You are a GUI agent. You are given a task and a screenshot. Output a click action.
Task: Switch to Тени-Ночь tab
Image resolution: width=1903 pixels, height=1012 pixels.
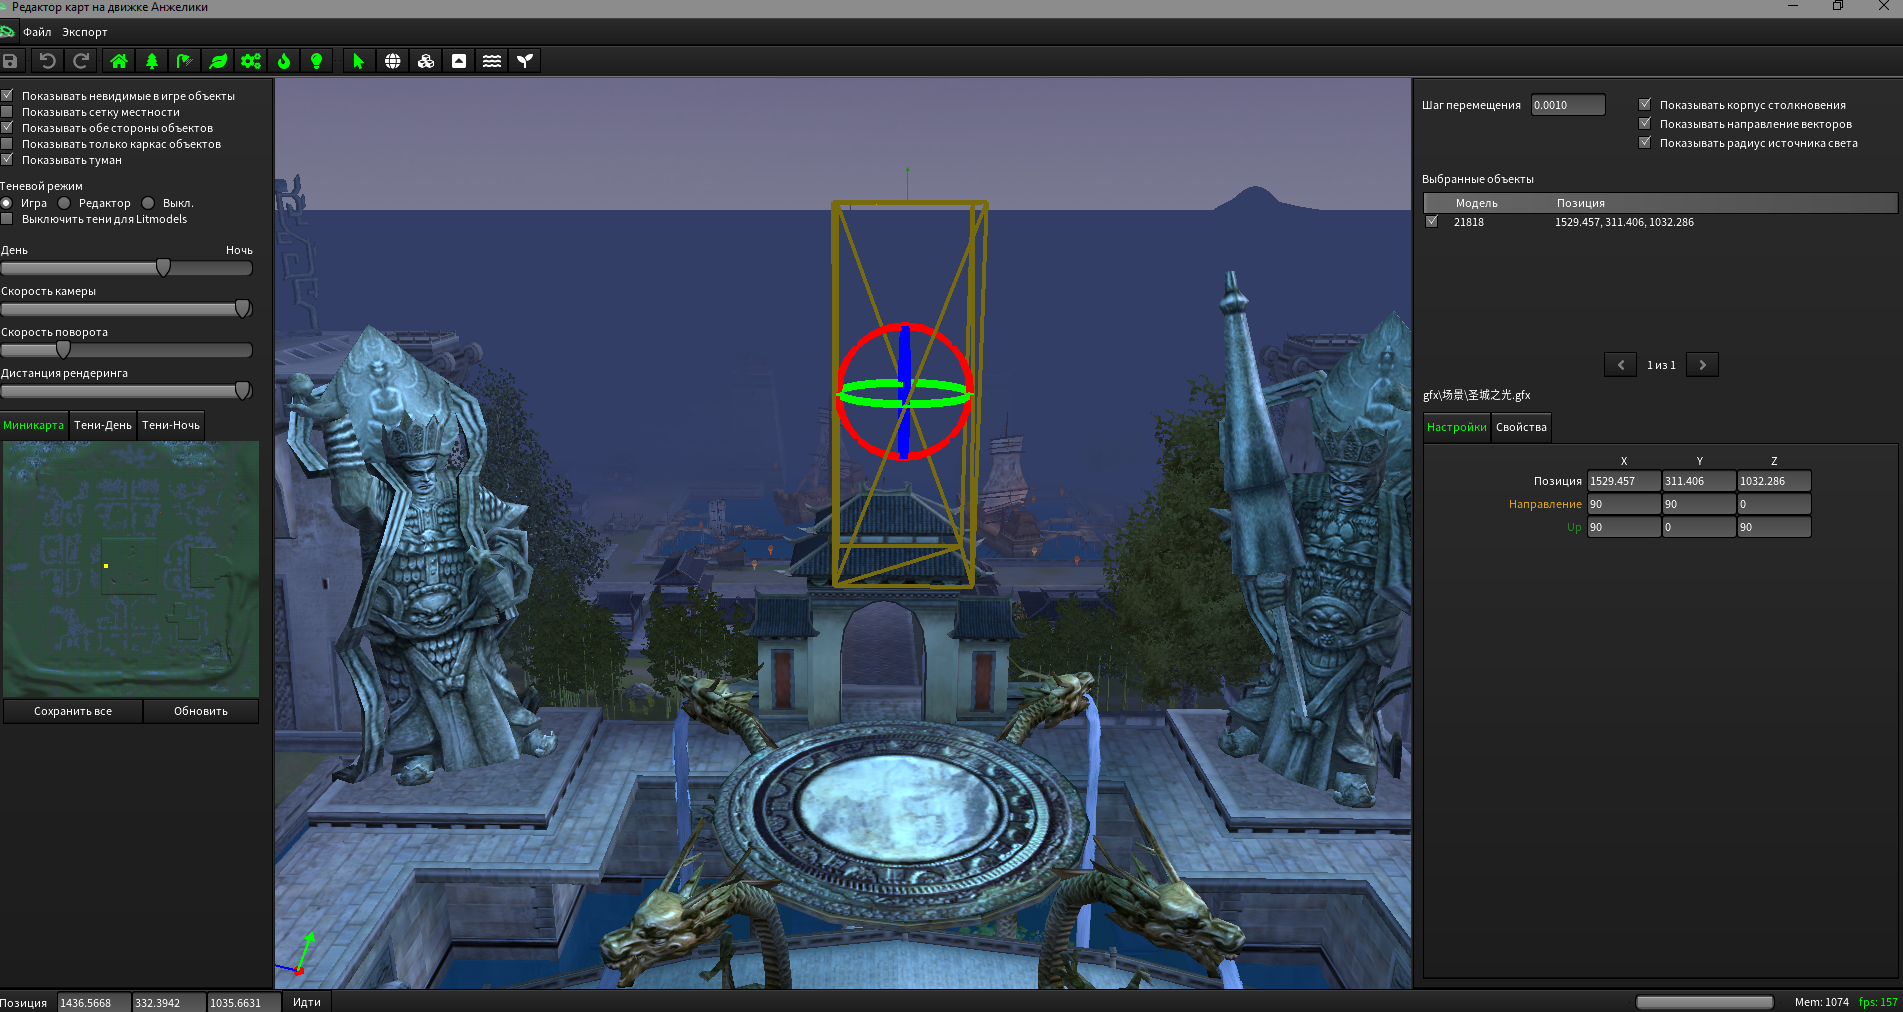171,425
